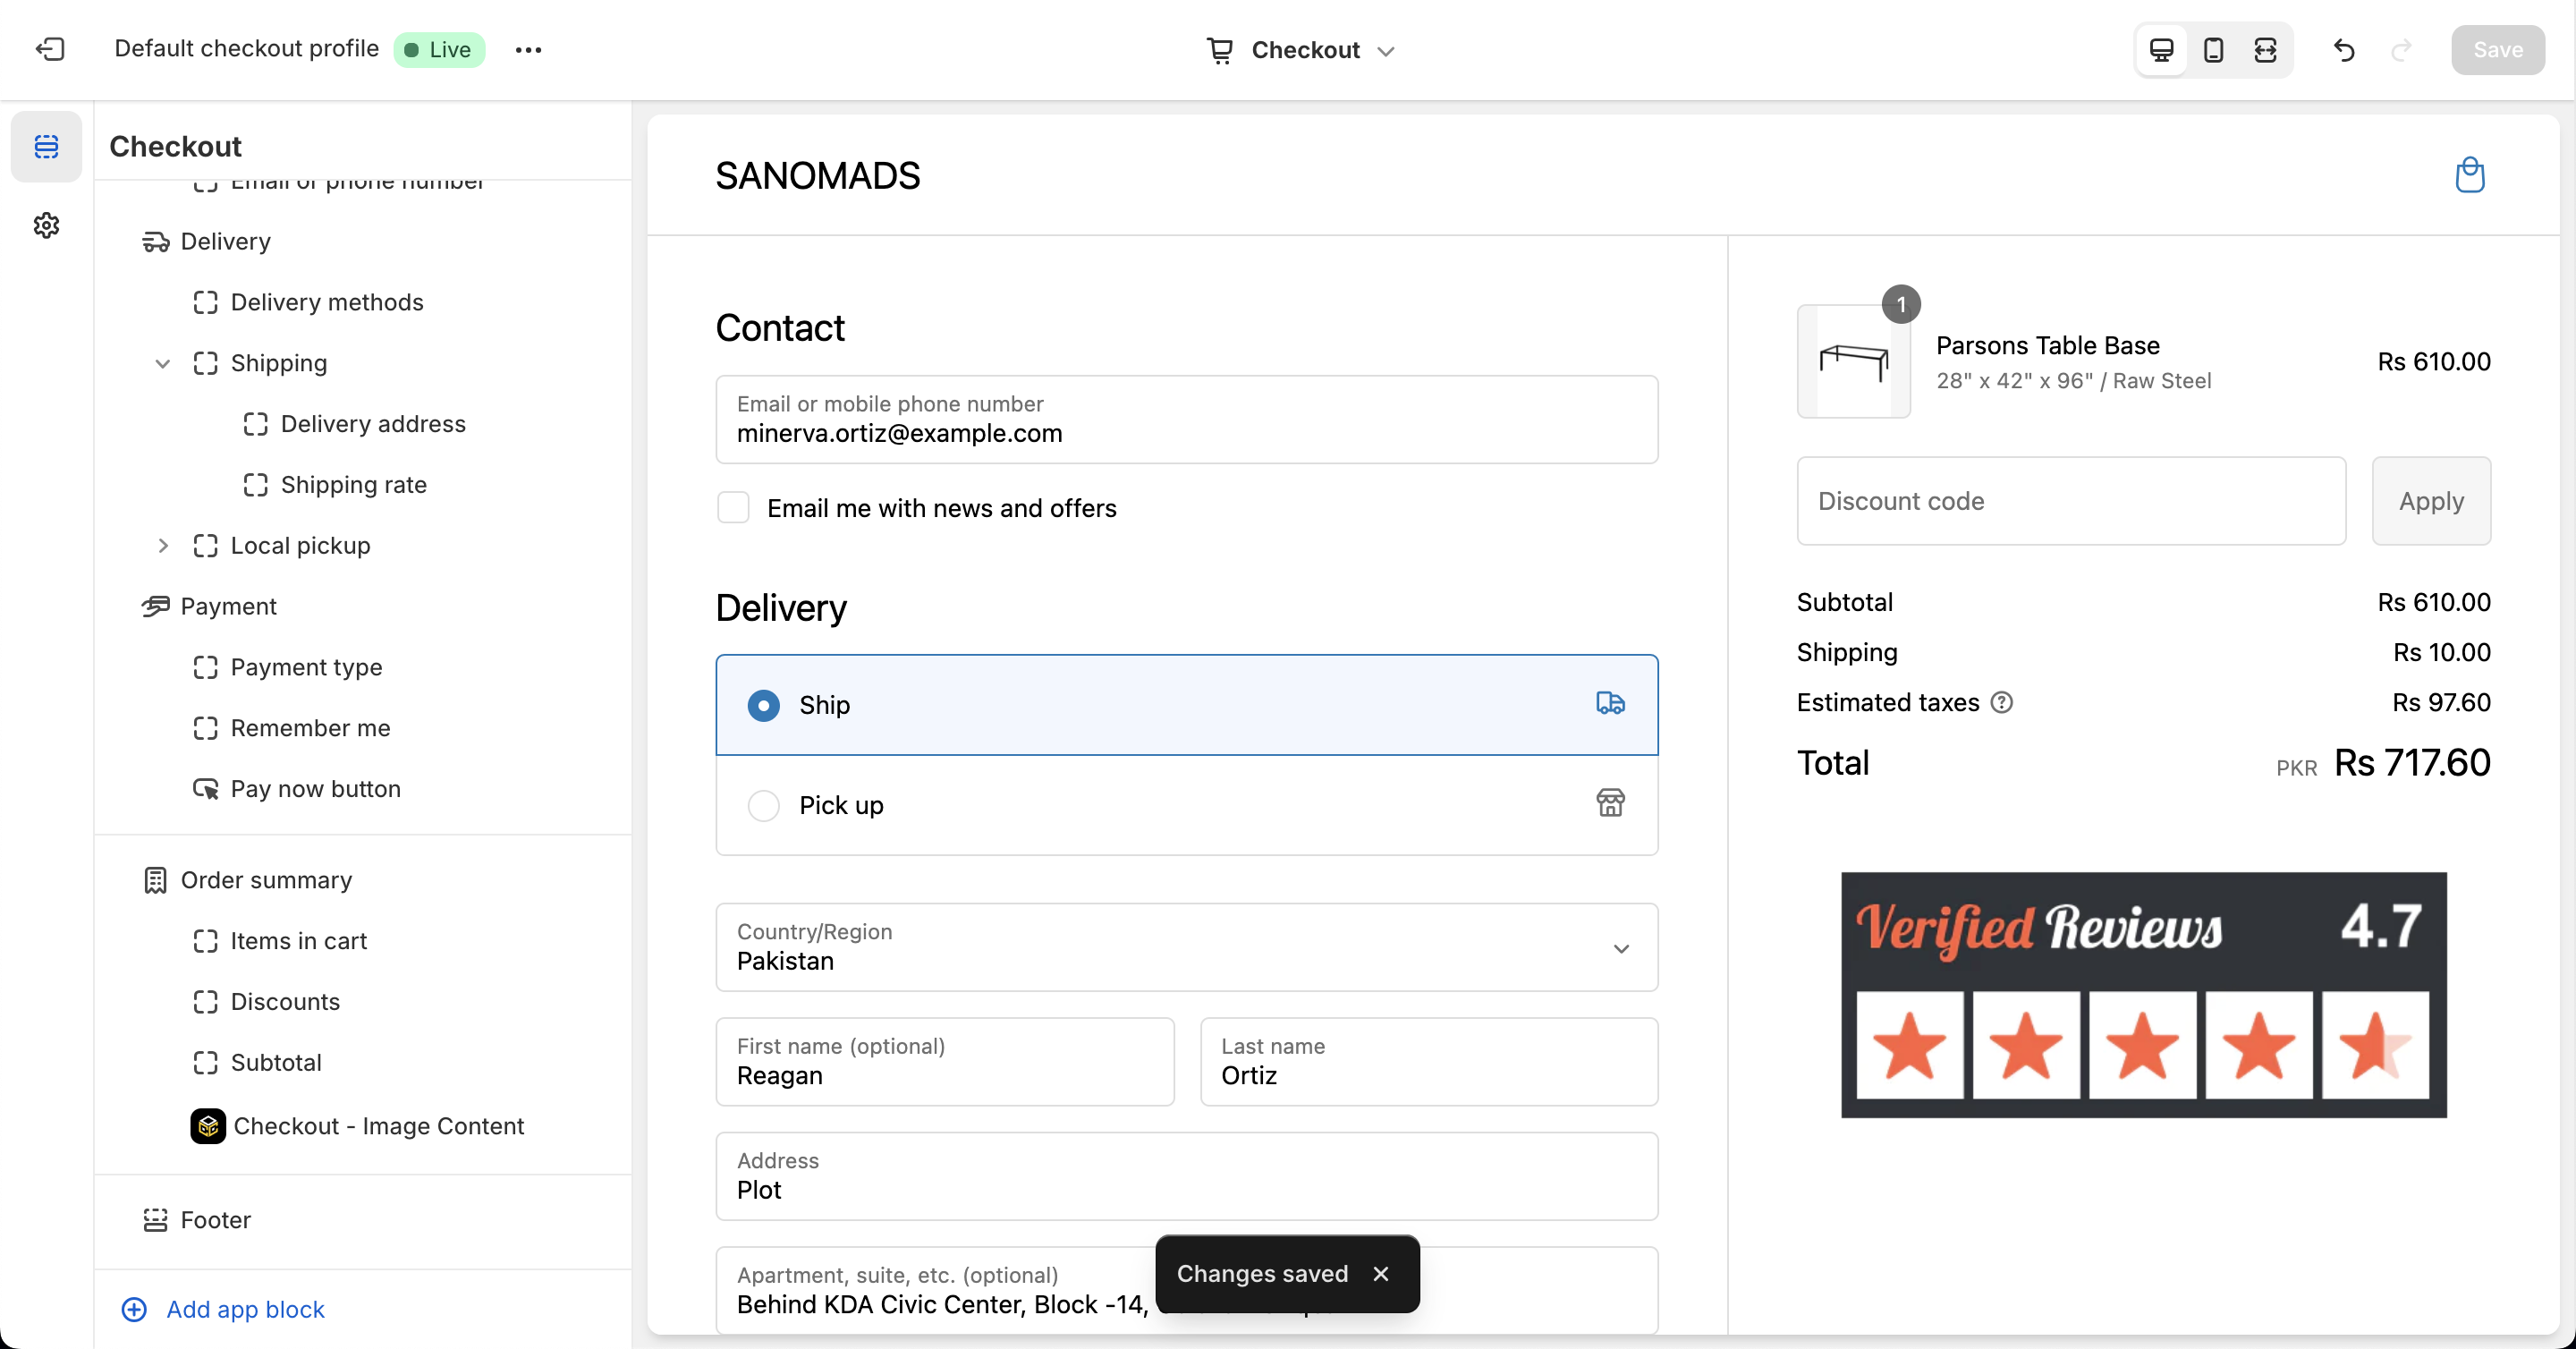
Task: Click the Verified Reviews banner image
Action: coord(2144,995)
